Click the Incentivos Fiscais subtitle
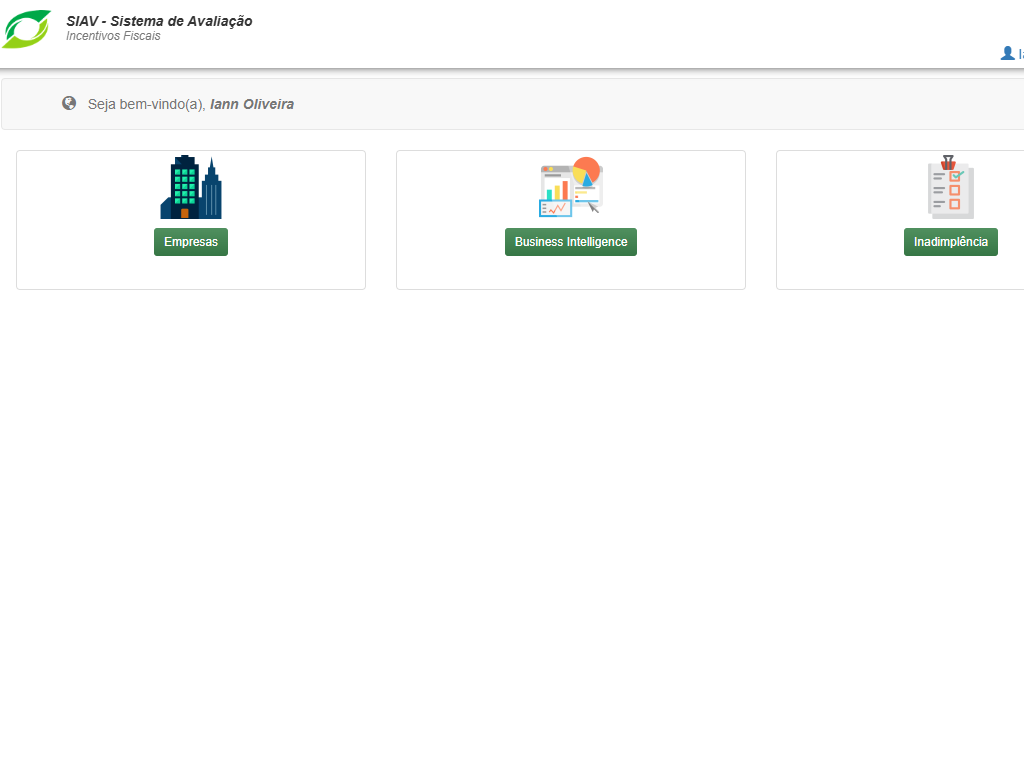The image size is (1024, 768). [x=113, y=36]
